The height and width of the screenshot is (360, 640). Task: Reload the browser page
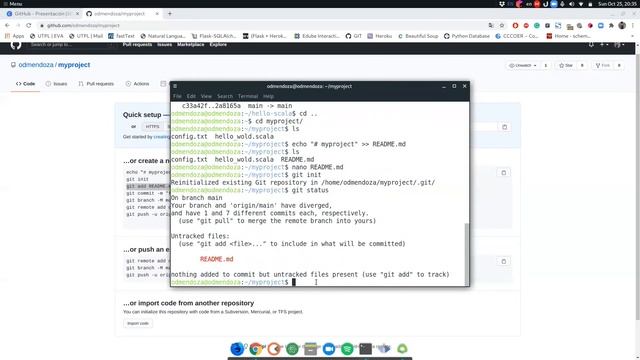[x=29, y=25]
